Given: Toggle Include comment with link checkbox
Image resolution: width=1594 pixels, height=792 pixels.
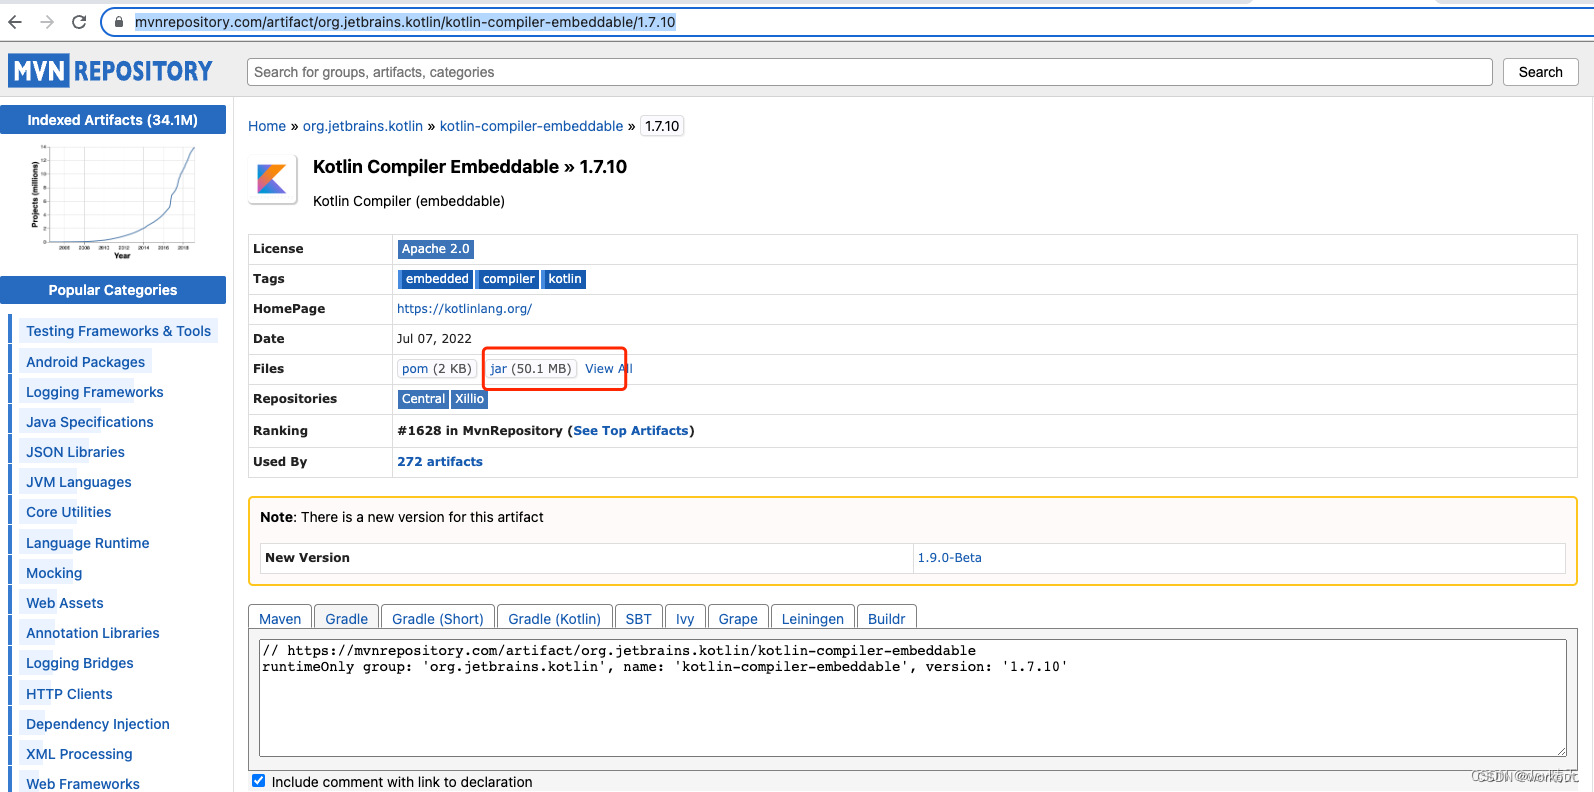Looking at the screenshot, I should [259, 781].
